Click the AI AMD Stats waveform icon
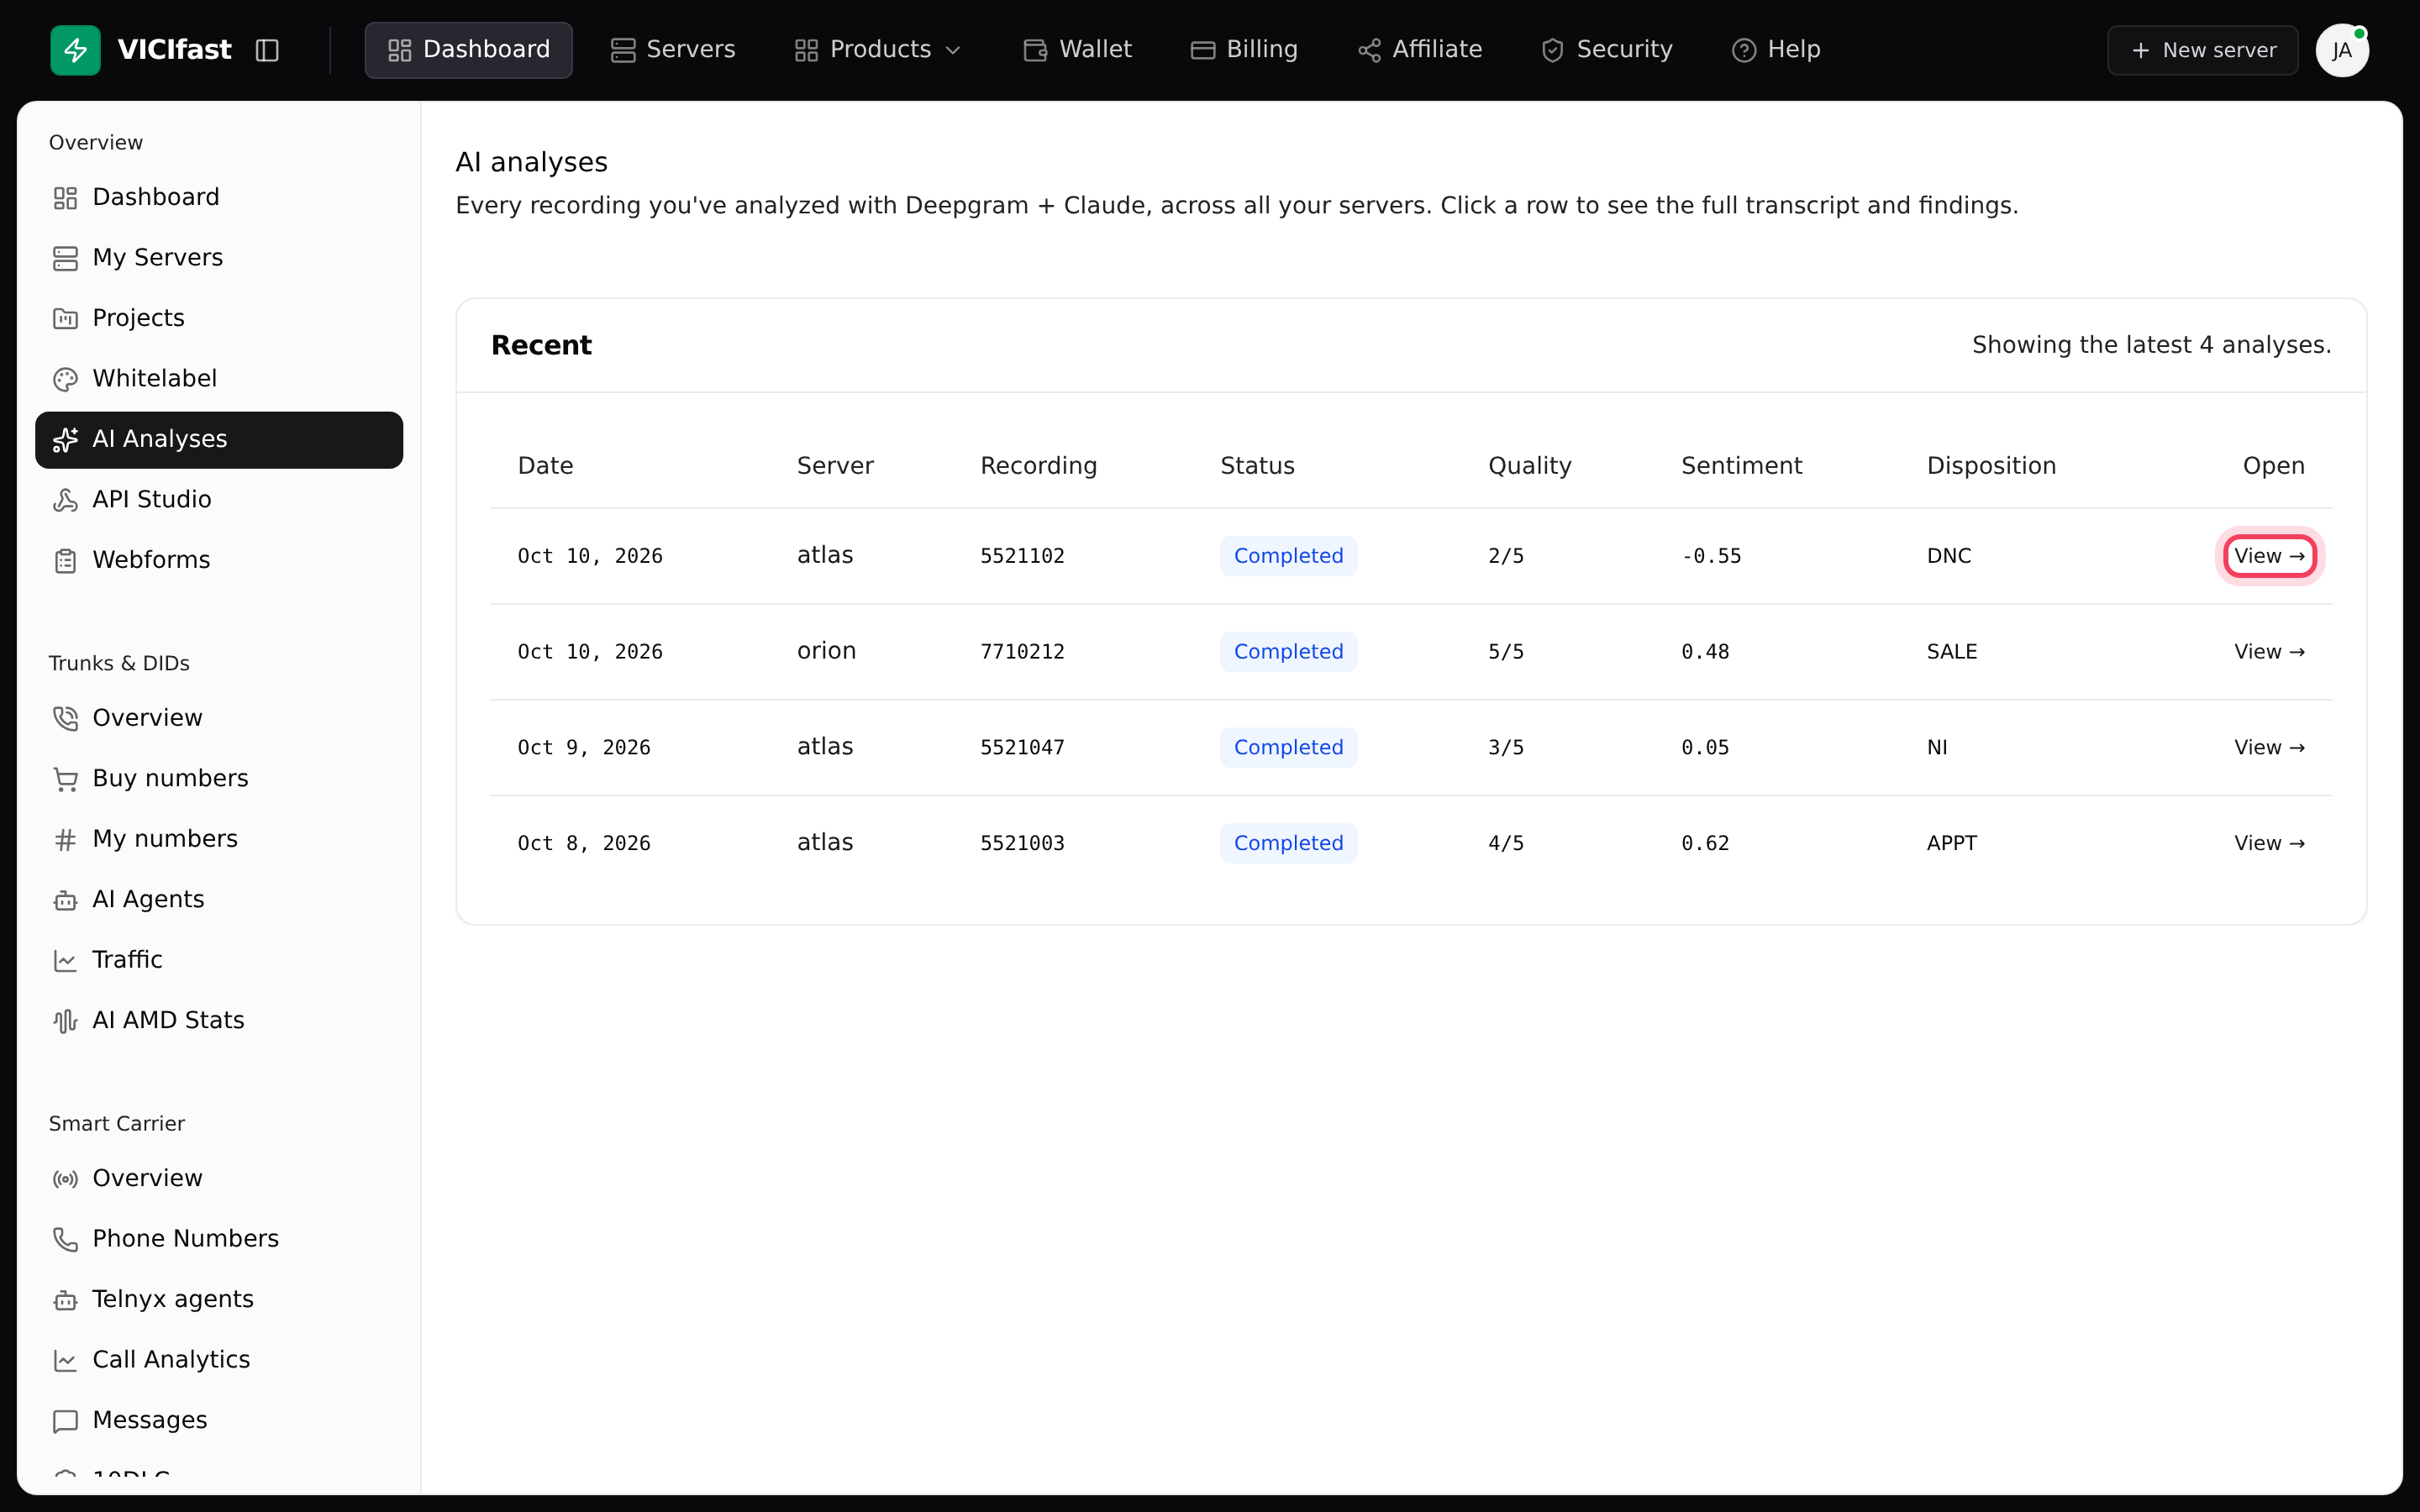This screenshot has width=2420, height=1512. point(65,1021)
